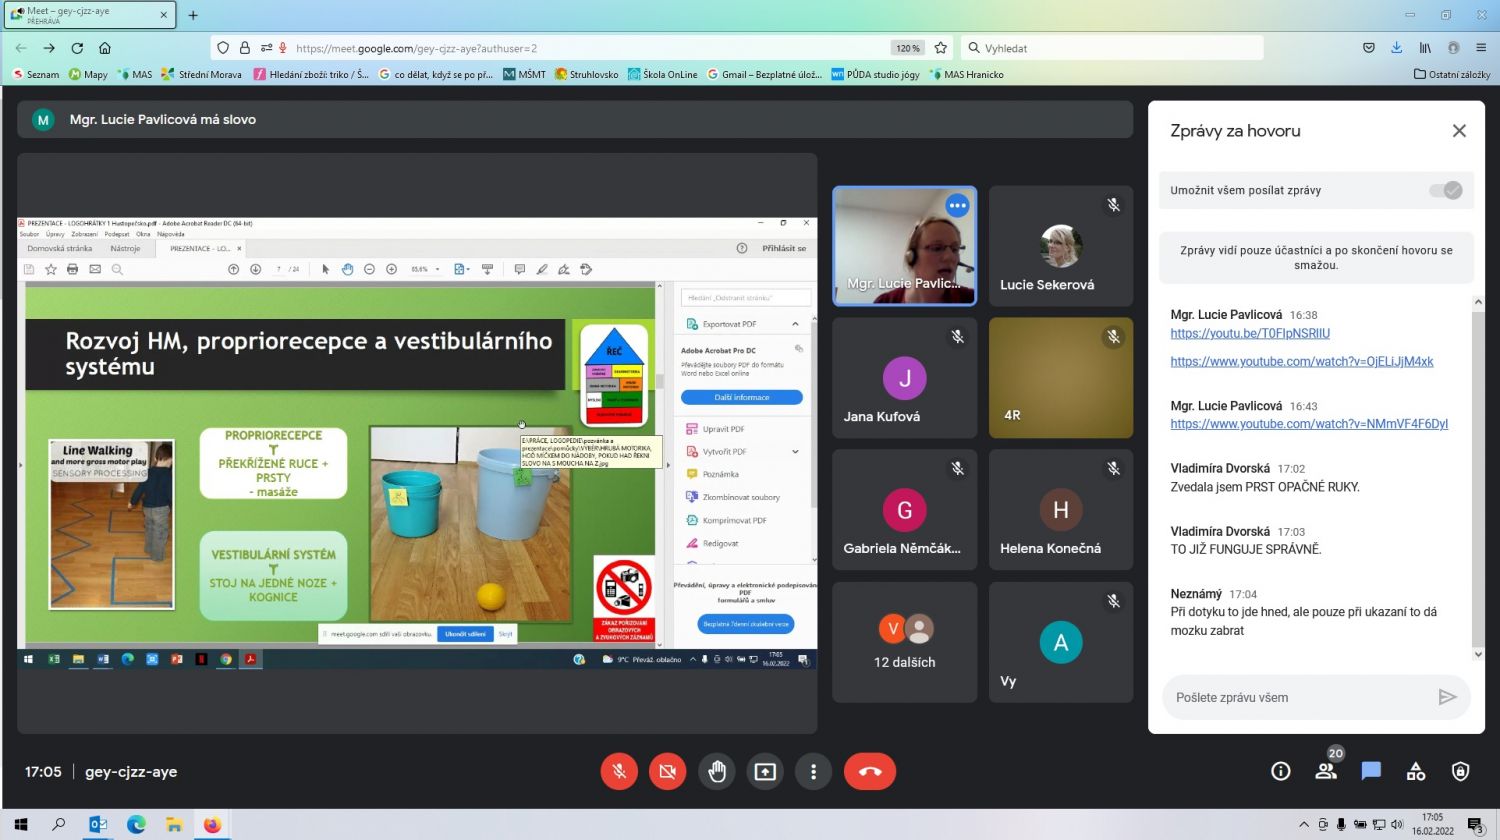
Task: Open the youtu.be/T0FIpNSRlIU link
Action: [1250, 333]
